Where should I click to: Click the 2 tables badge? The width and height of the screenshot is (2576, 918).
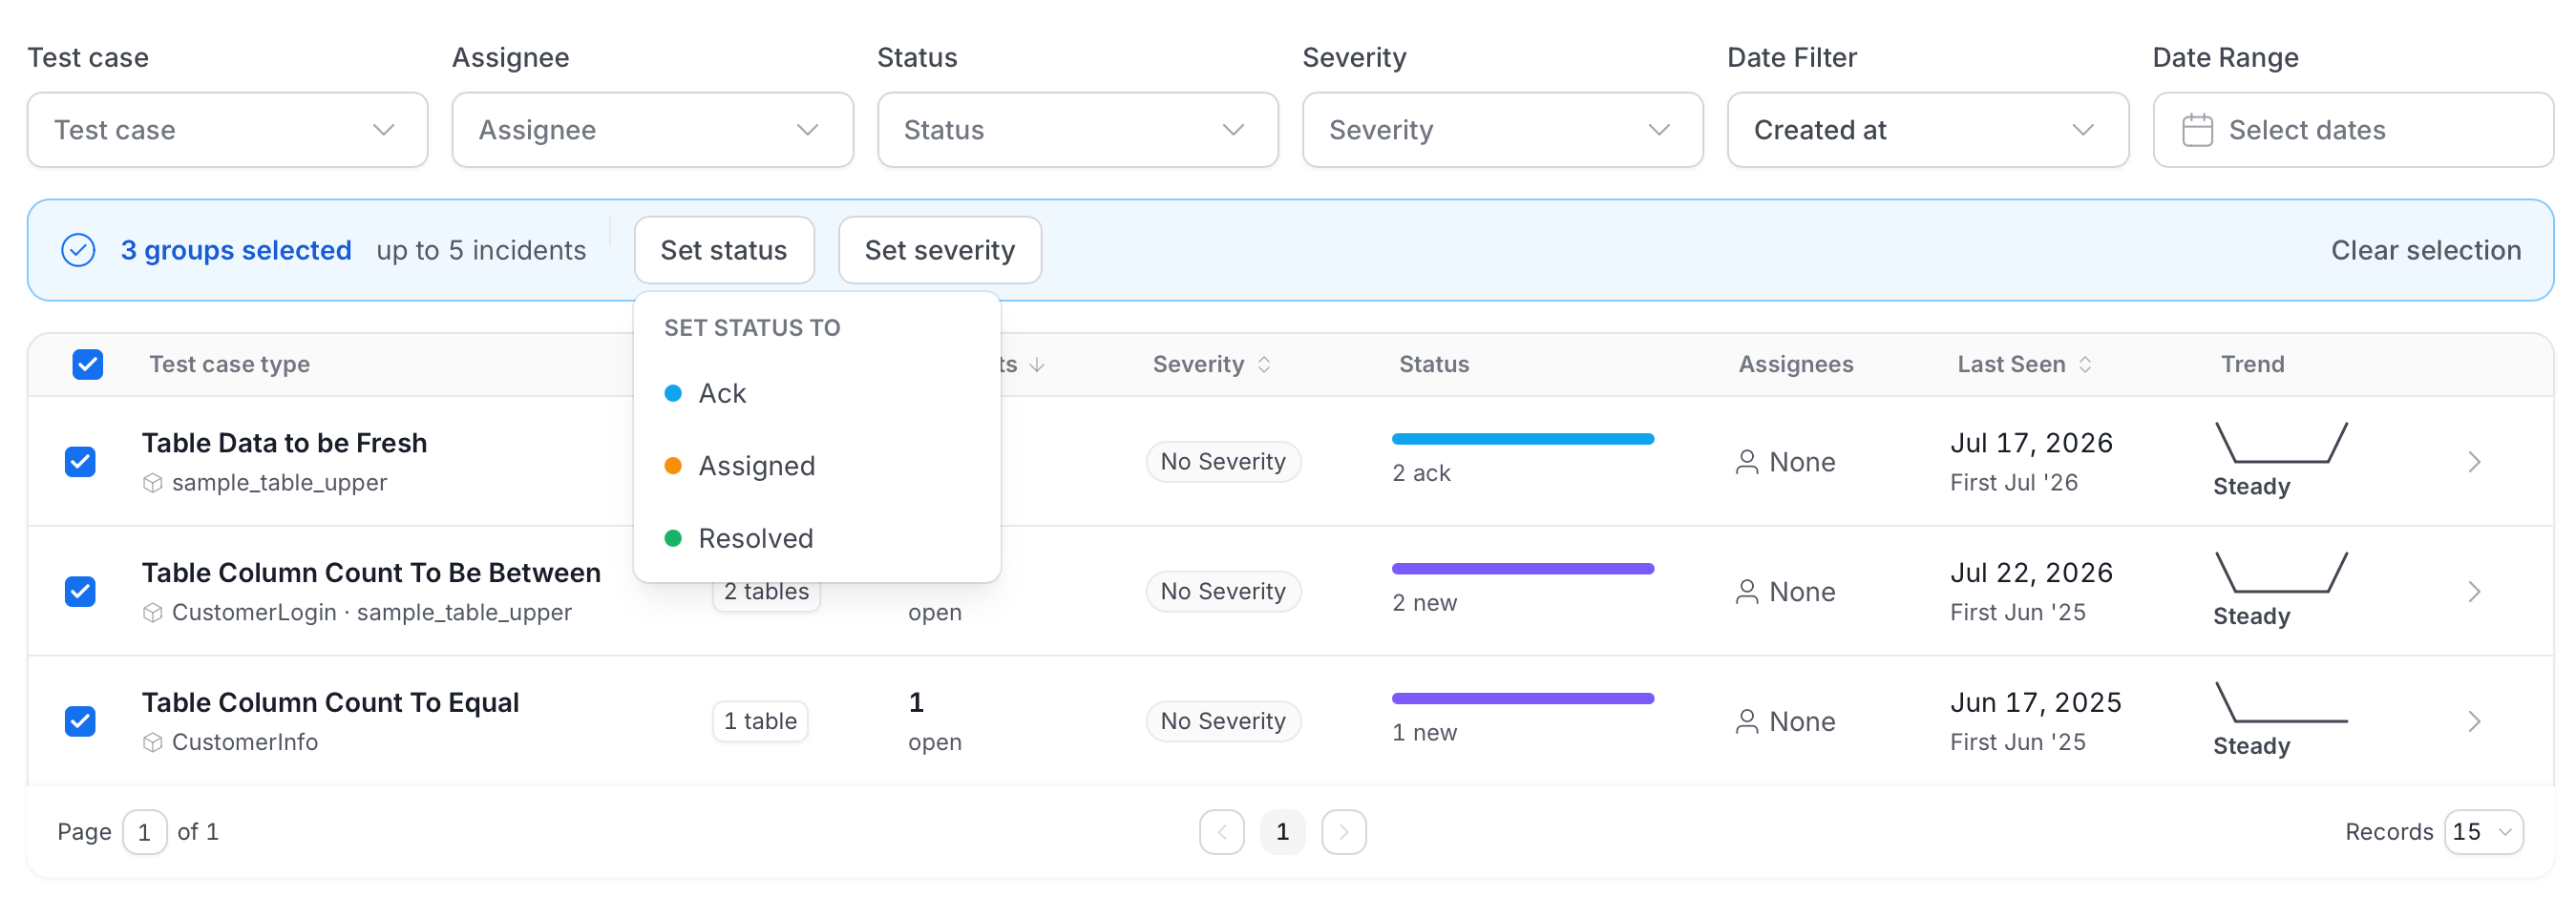[766, 592]
